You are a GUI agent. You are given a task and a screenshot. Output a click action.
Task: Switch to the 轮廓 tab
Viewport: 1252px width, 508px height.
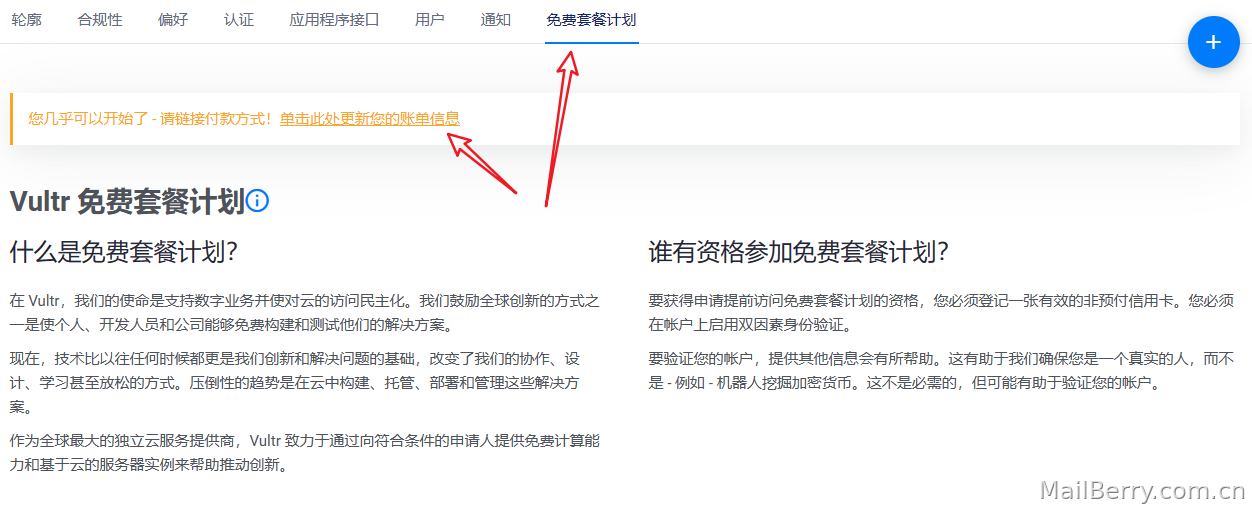pyautogui.click(x=26, y=20)
